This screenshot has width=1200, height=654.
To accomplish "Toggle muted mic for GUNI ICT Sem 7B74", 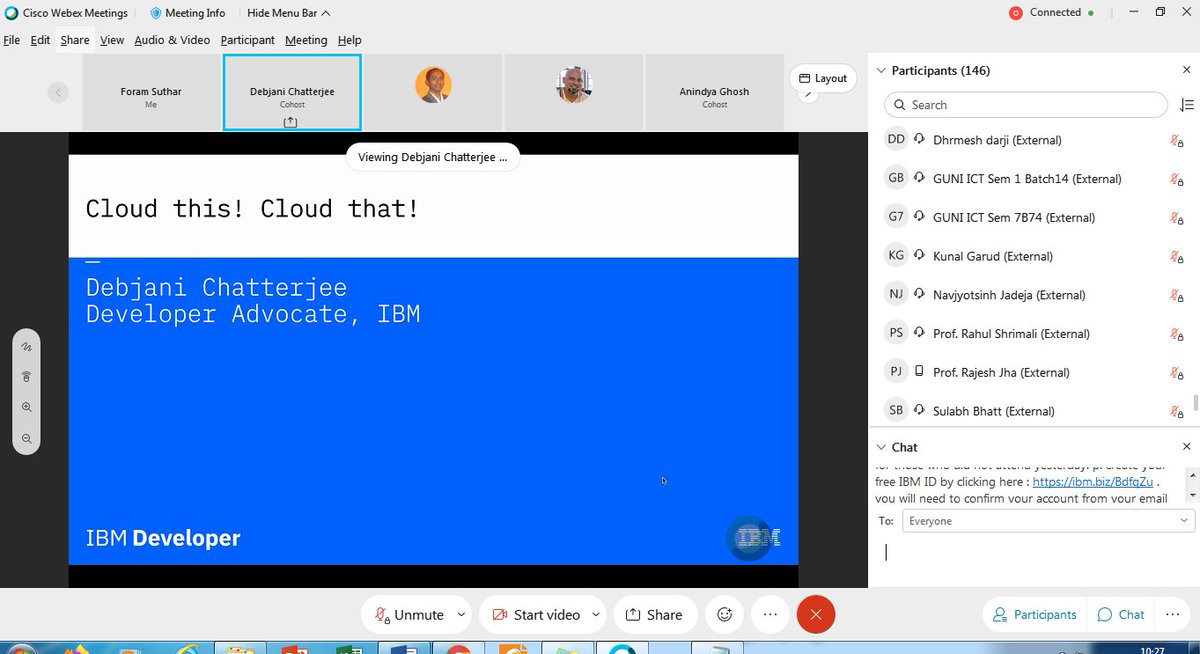I will click(1177, 218).
